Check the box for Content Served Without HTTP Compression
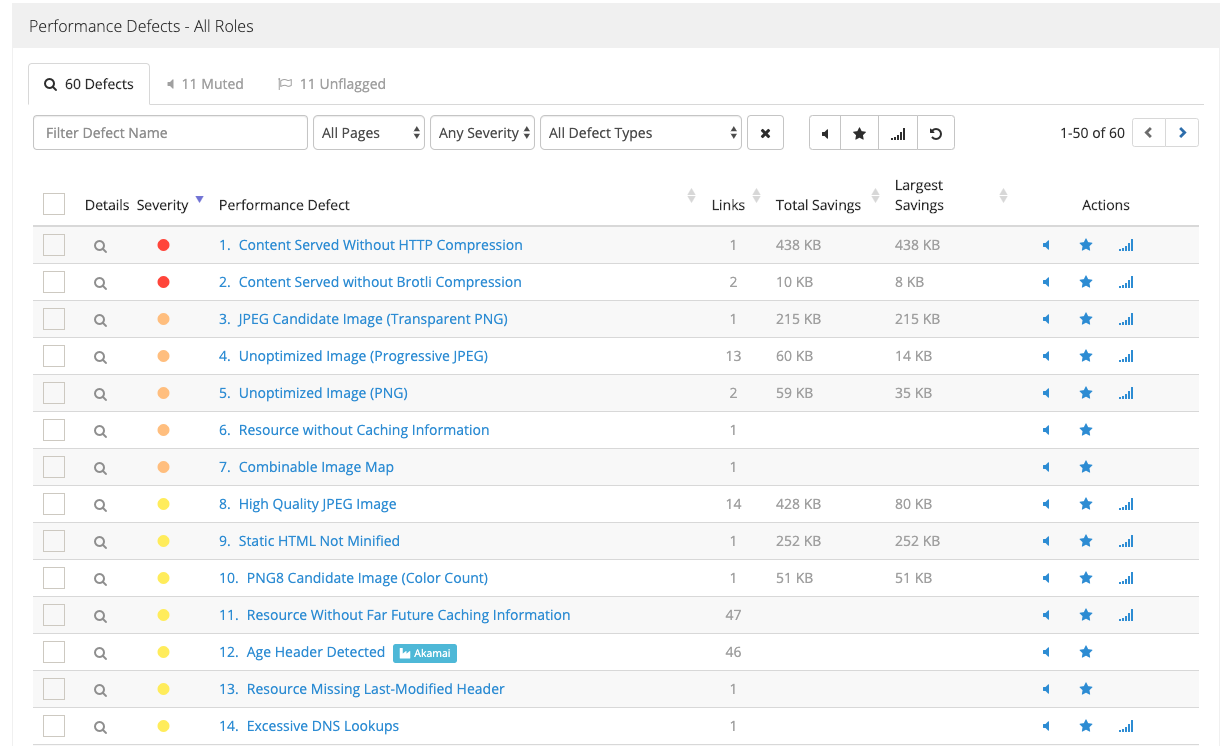The width and height of the screenshot is (1222, 746). (54, 245)
